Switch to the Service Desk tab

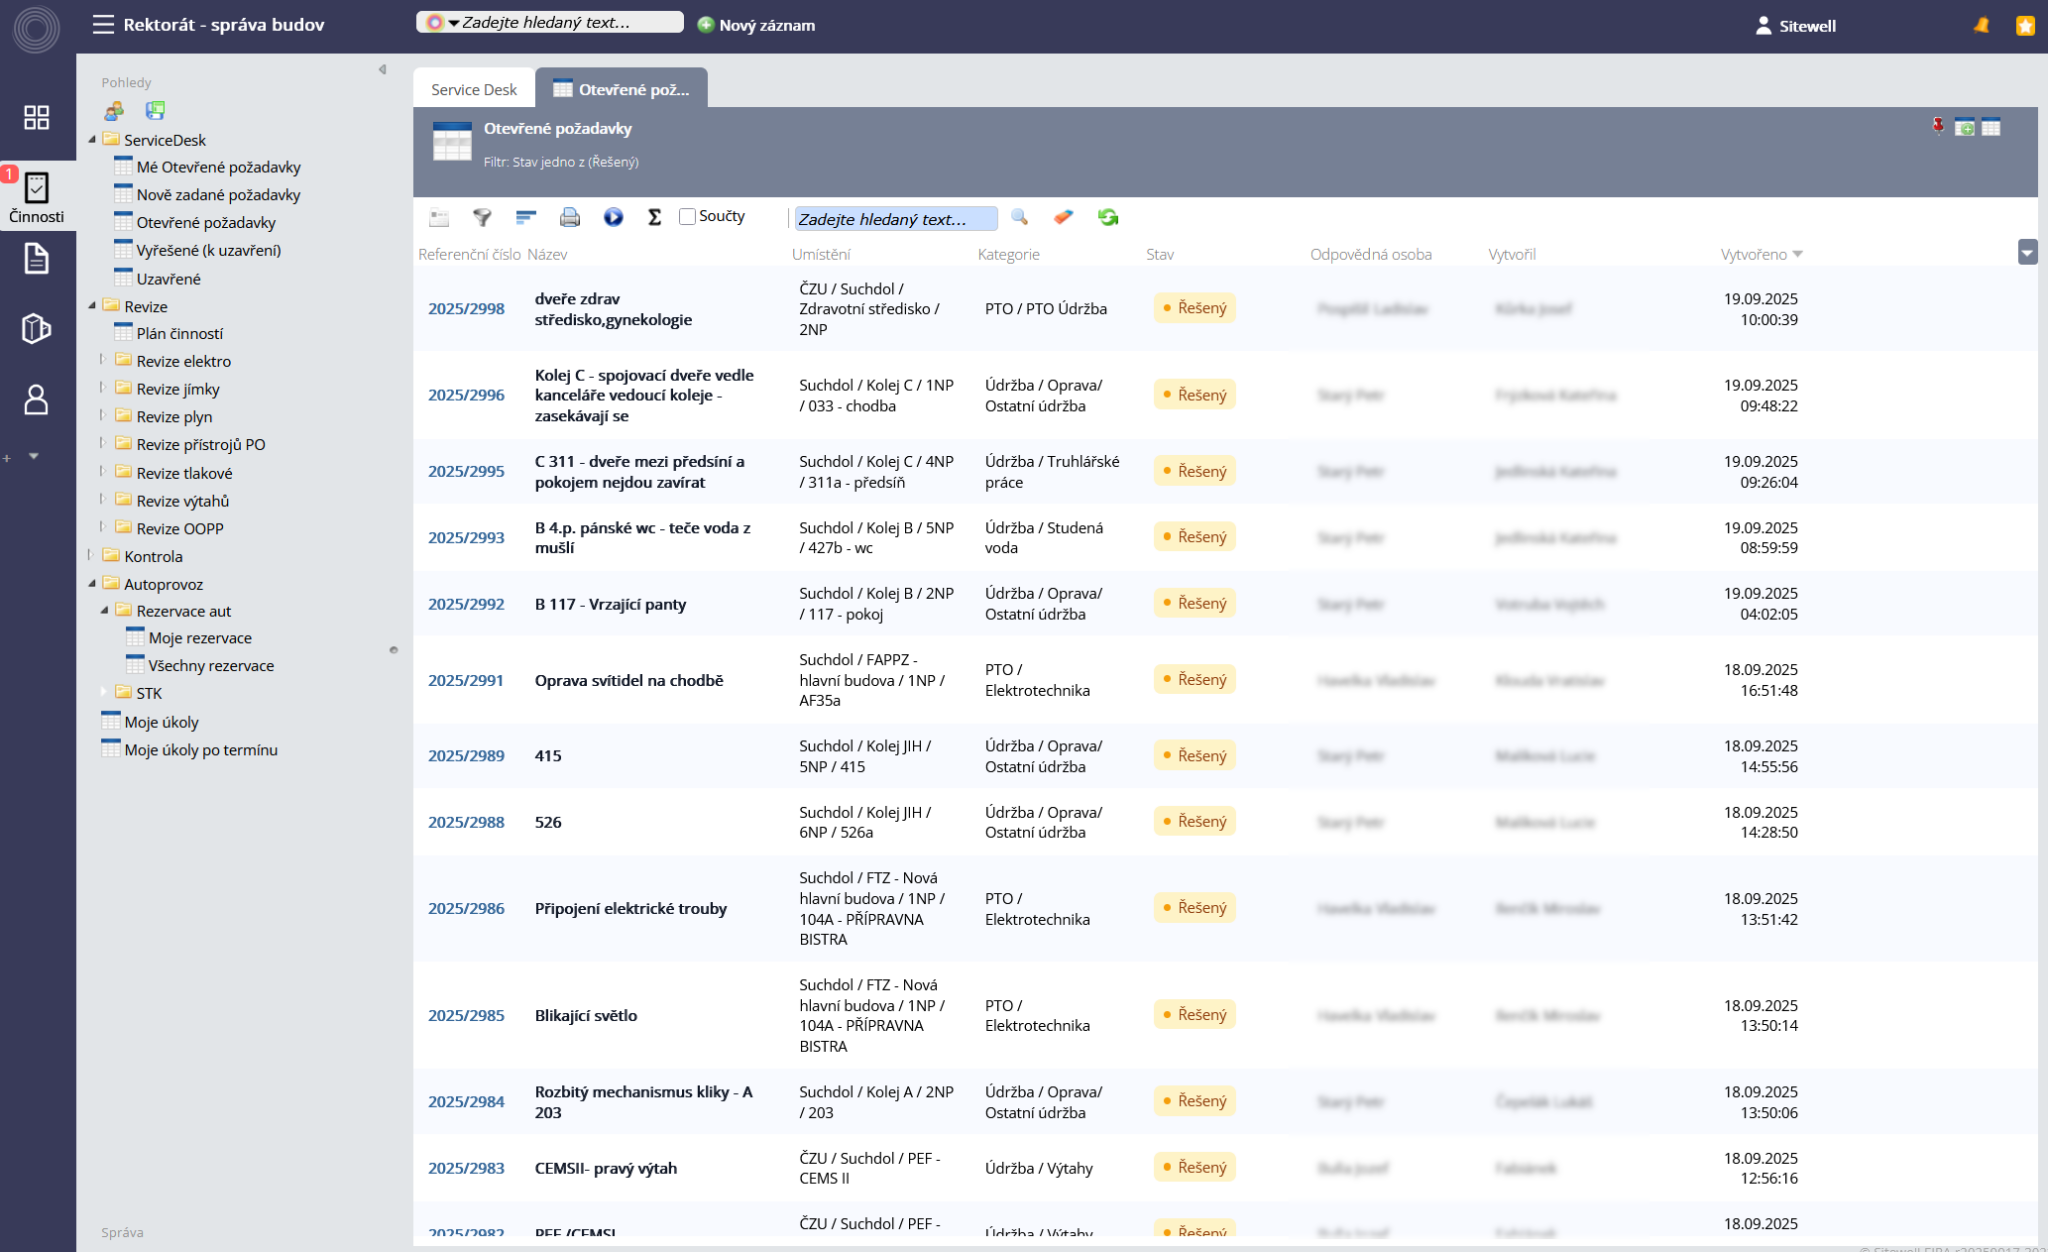[x=473, y=89]
